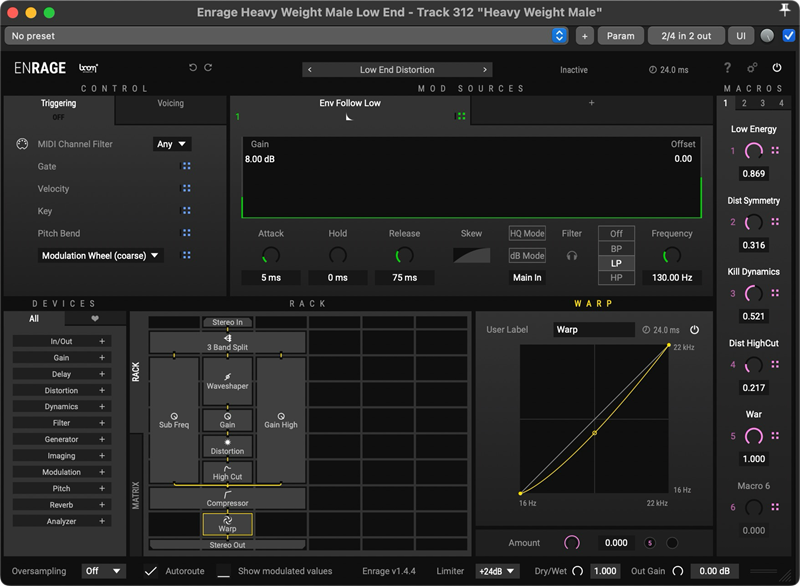This screenshot has height=586, width=800.
Task: Click the Low Energy macro knob
Action: (x=754, y=151)
